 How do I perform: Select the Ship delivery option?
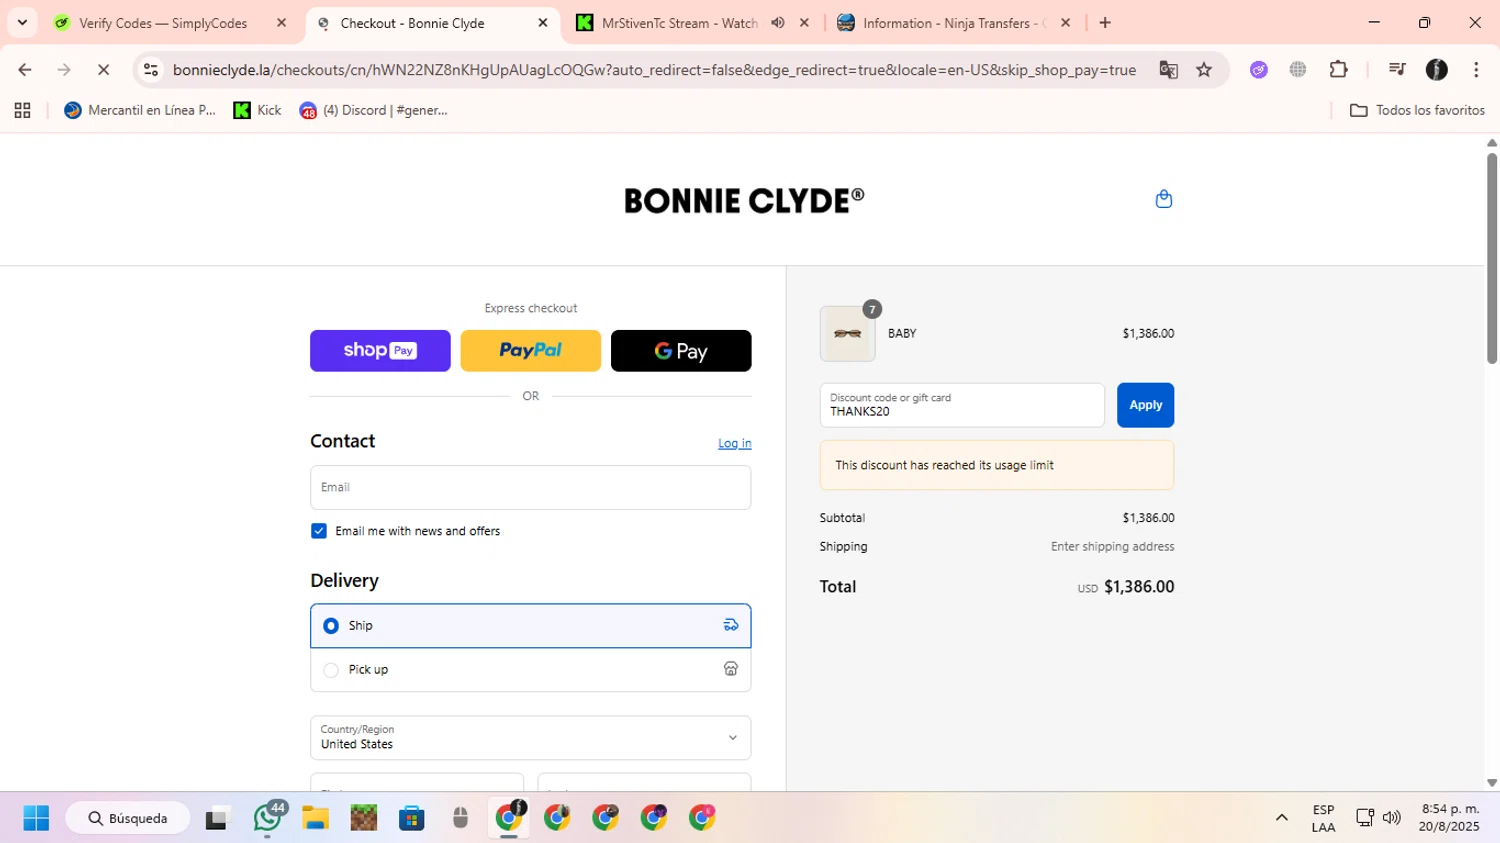(x=530, y=626)
